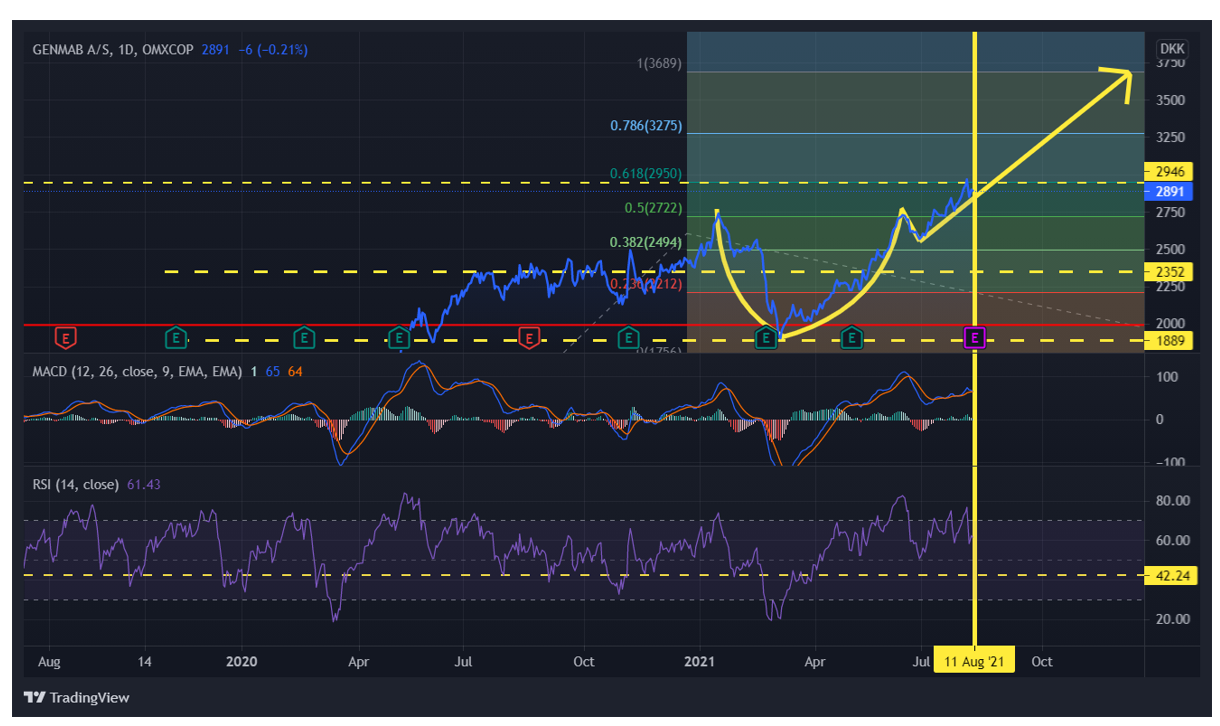The width and height of the screenshot is (1220, 726).
Task: Select the teal earnings marker near February 2020
Action: (x=304, y=338)
